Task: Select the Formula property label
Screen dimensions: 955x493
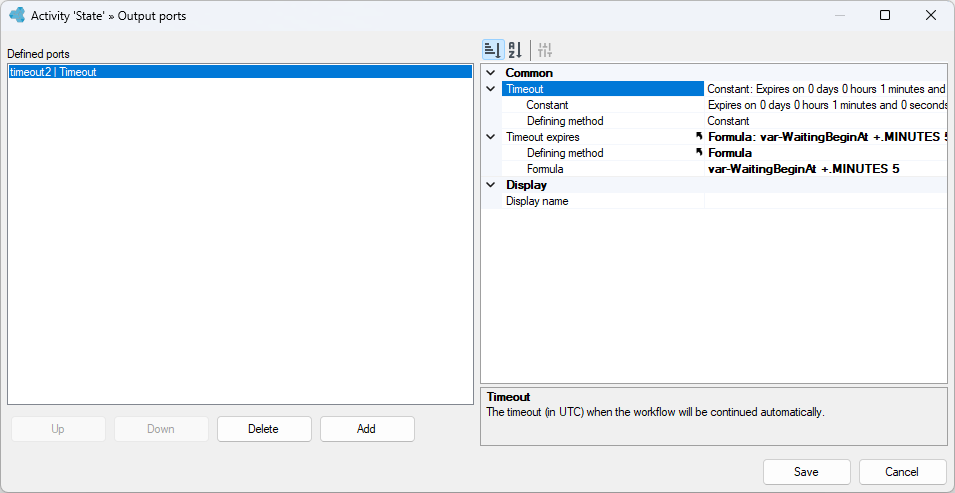Action: 545,169
